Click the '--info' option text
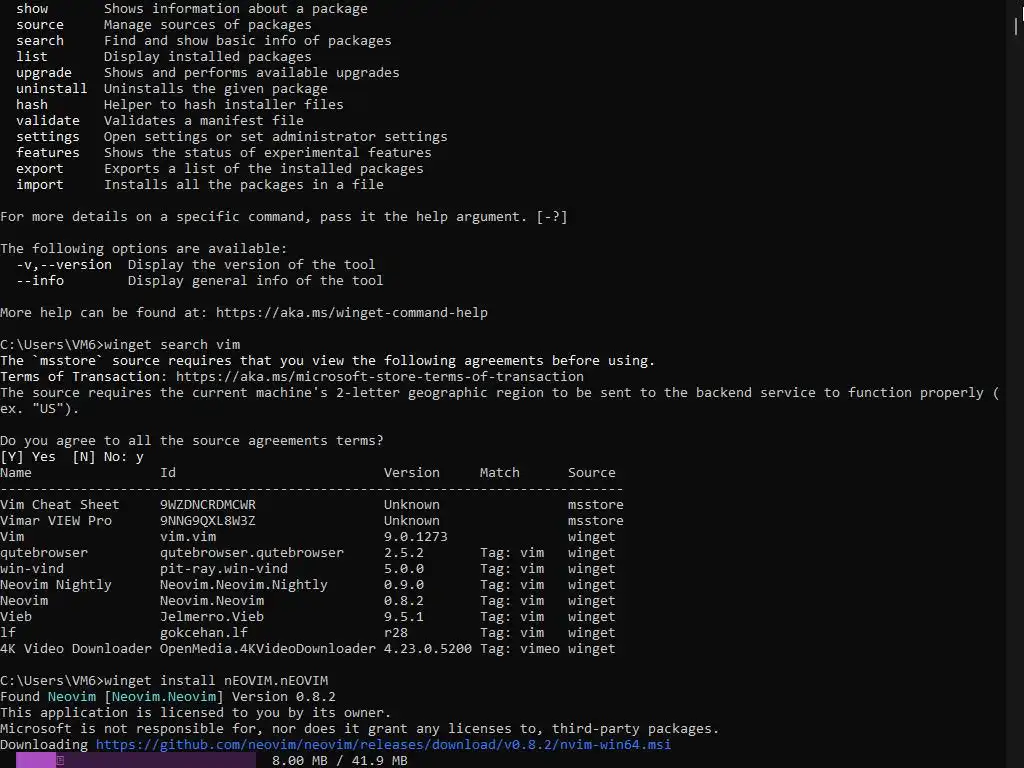This screenshot has width=1024, height=768. click(x=40, y=281)
